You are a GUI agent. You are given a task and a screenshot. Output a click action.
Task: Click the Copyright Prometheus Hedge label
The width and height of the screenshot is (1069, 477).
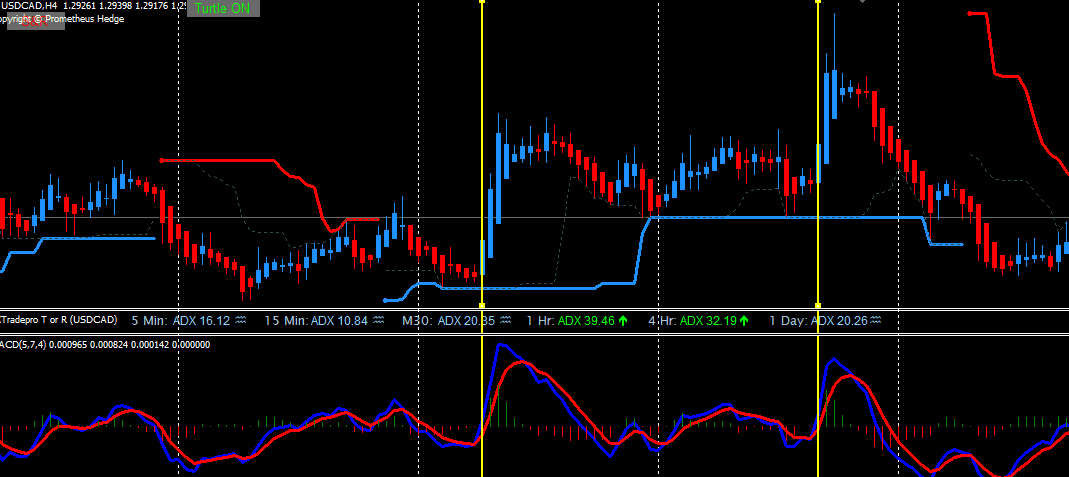pos(63,19)
